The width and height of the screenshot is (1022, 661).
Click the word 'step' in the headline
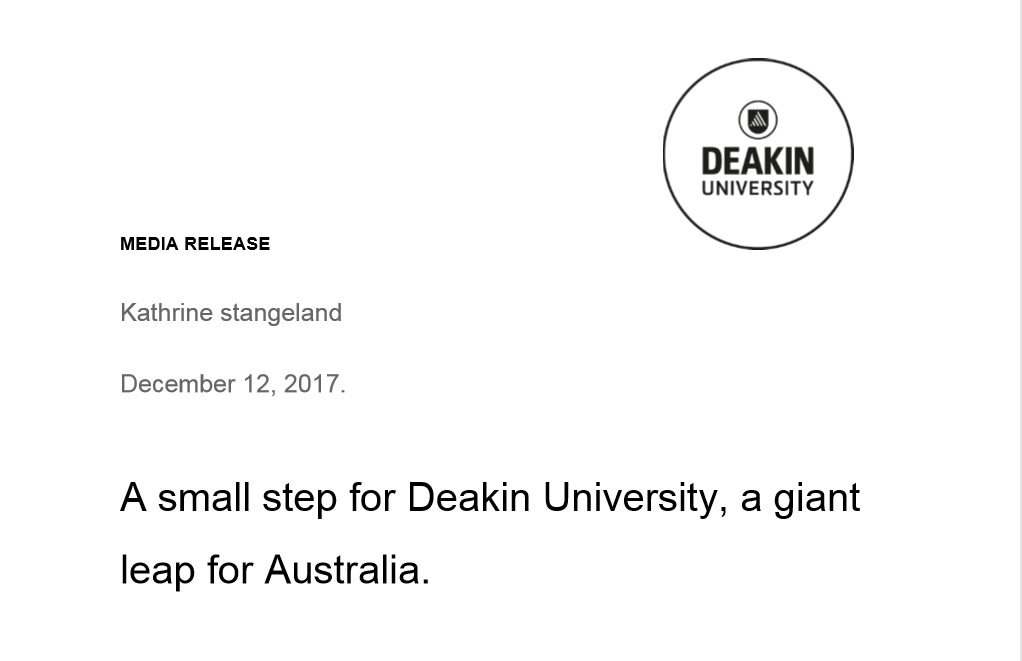(x=300, y=500)
